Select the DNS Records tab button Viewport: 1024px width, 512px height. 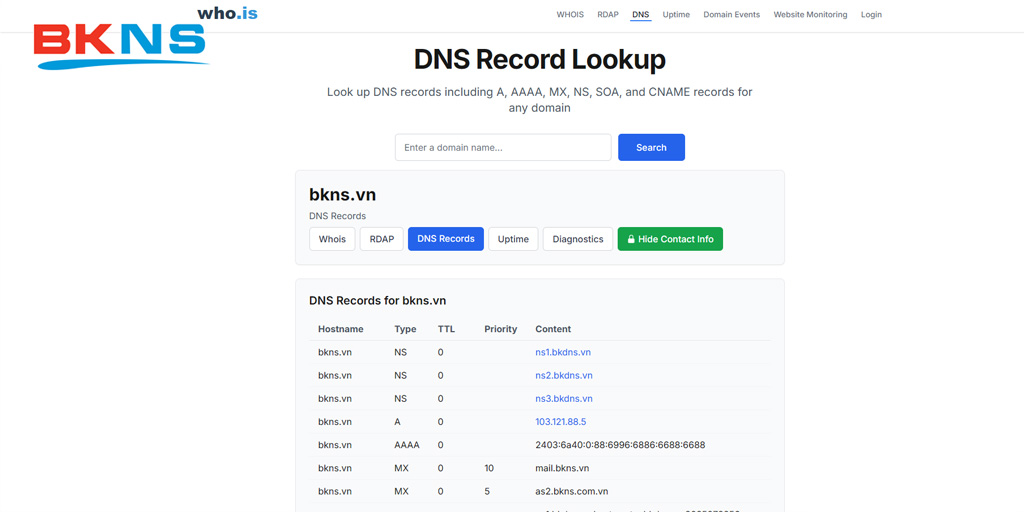pyautogui.click(x=446, y=240)
